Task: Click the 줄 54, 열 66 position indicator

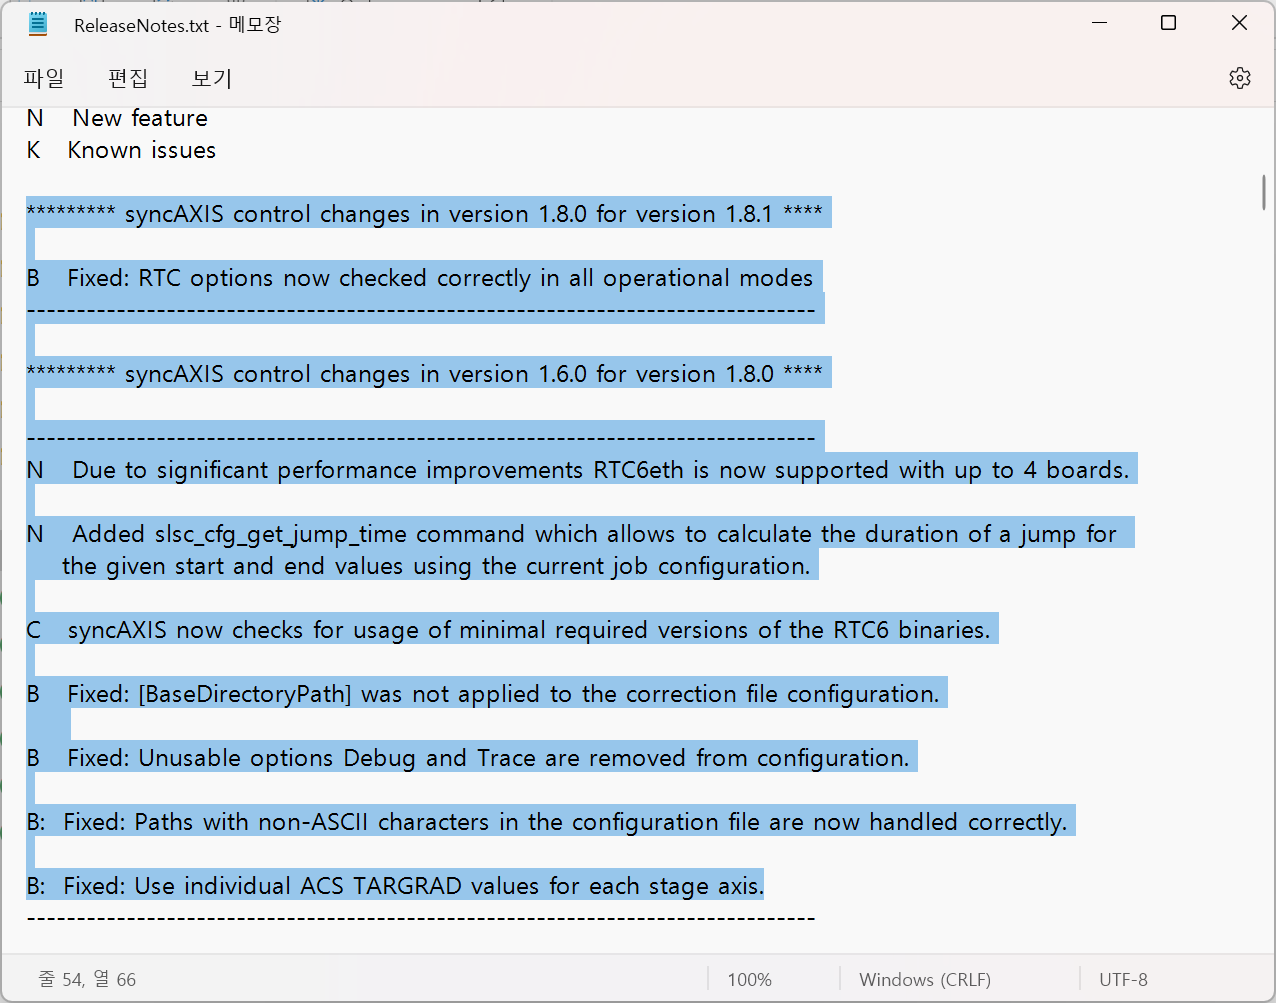Action: (x=87, y=979)
